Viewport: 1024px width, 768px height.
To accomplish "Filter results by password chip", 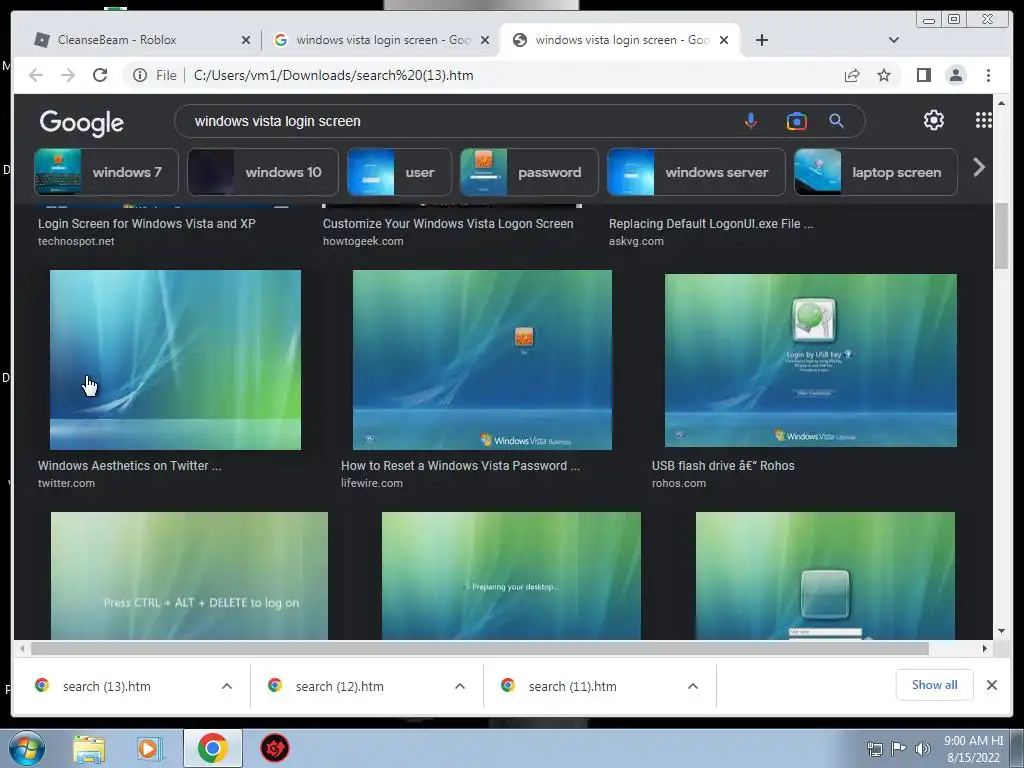I will (529, 172).
